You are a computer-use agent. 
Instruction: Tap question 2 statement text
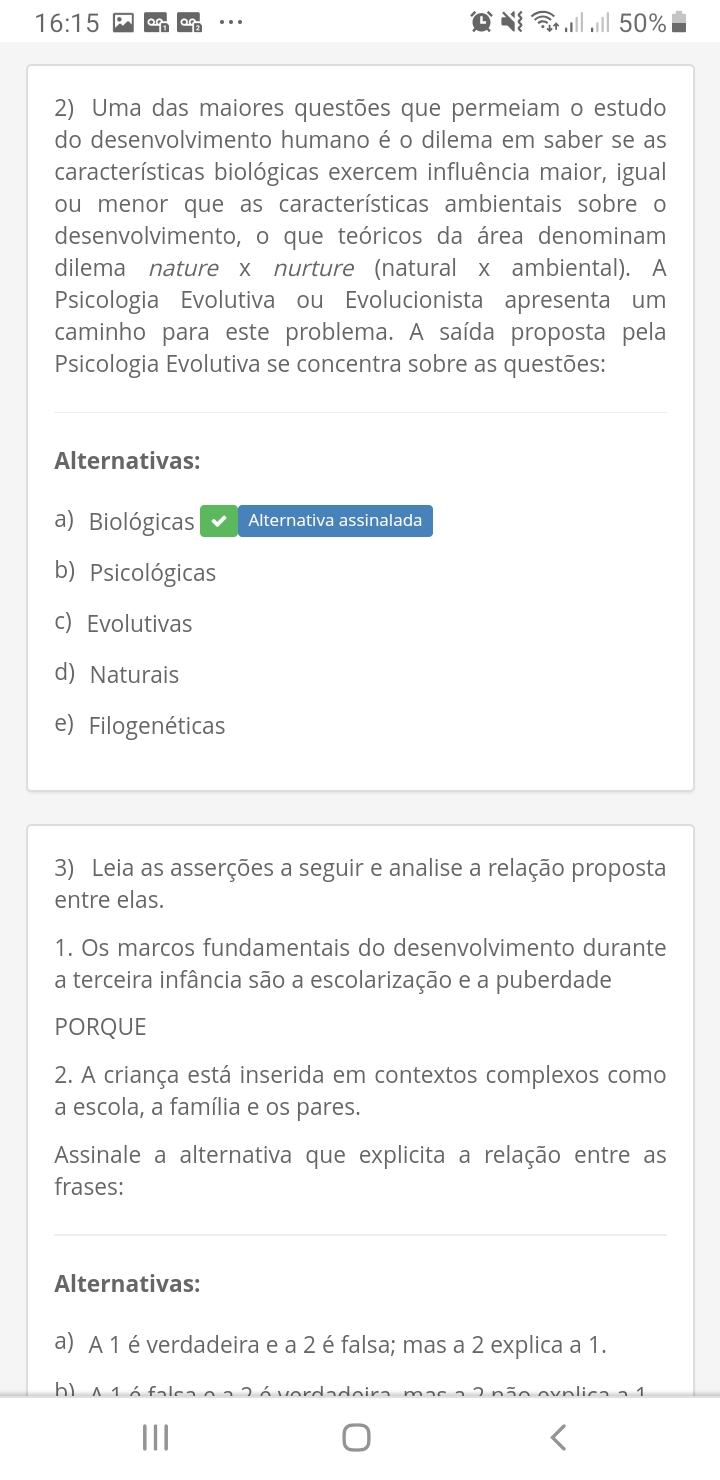tap(360, 236)
